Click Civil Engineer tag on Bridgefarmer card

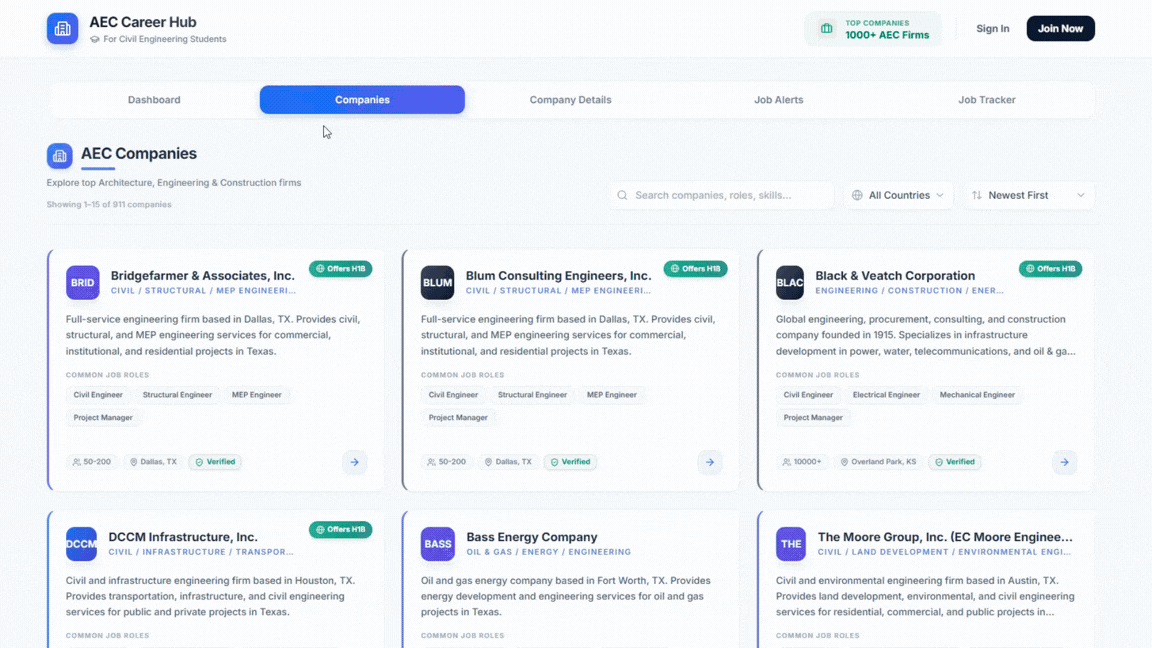[x=98, y=395]
